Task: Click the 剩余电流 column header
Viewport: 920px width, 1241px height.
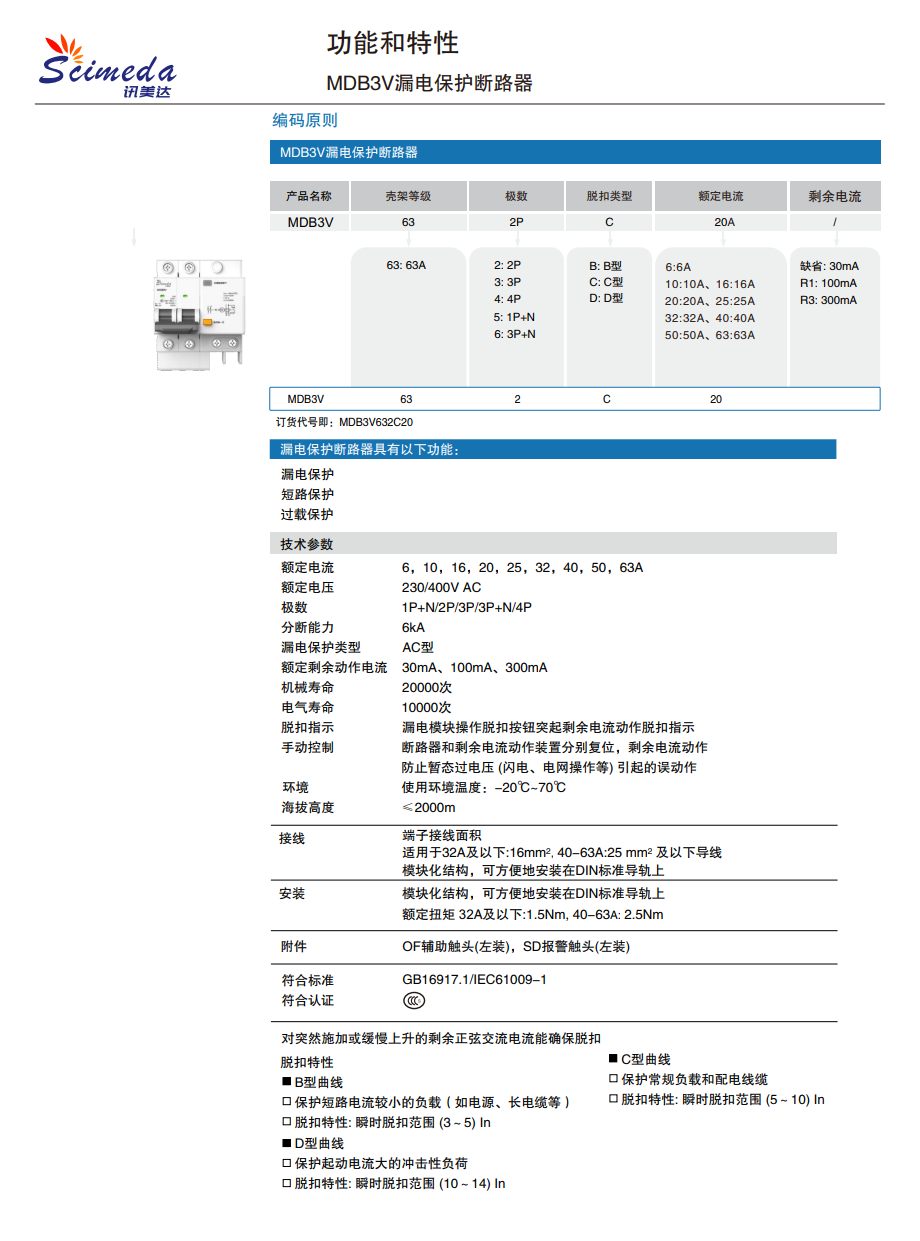Action: tap(834, 196)
